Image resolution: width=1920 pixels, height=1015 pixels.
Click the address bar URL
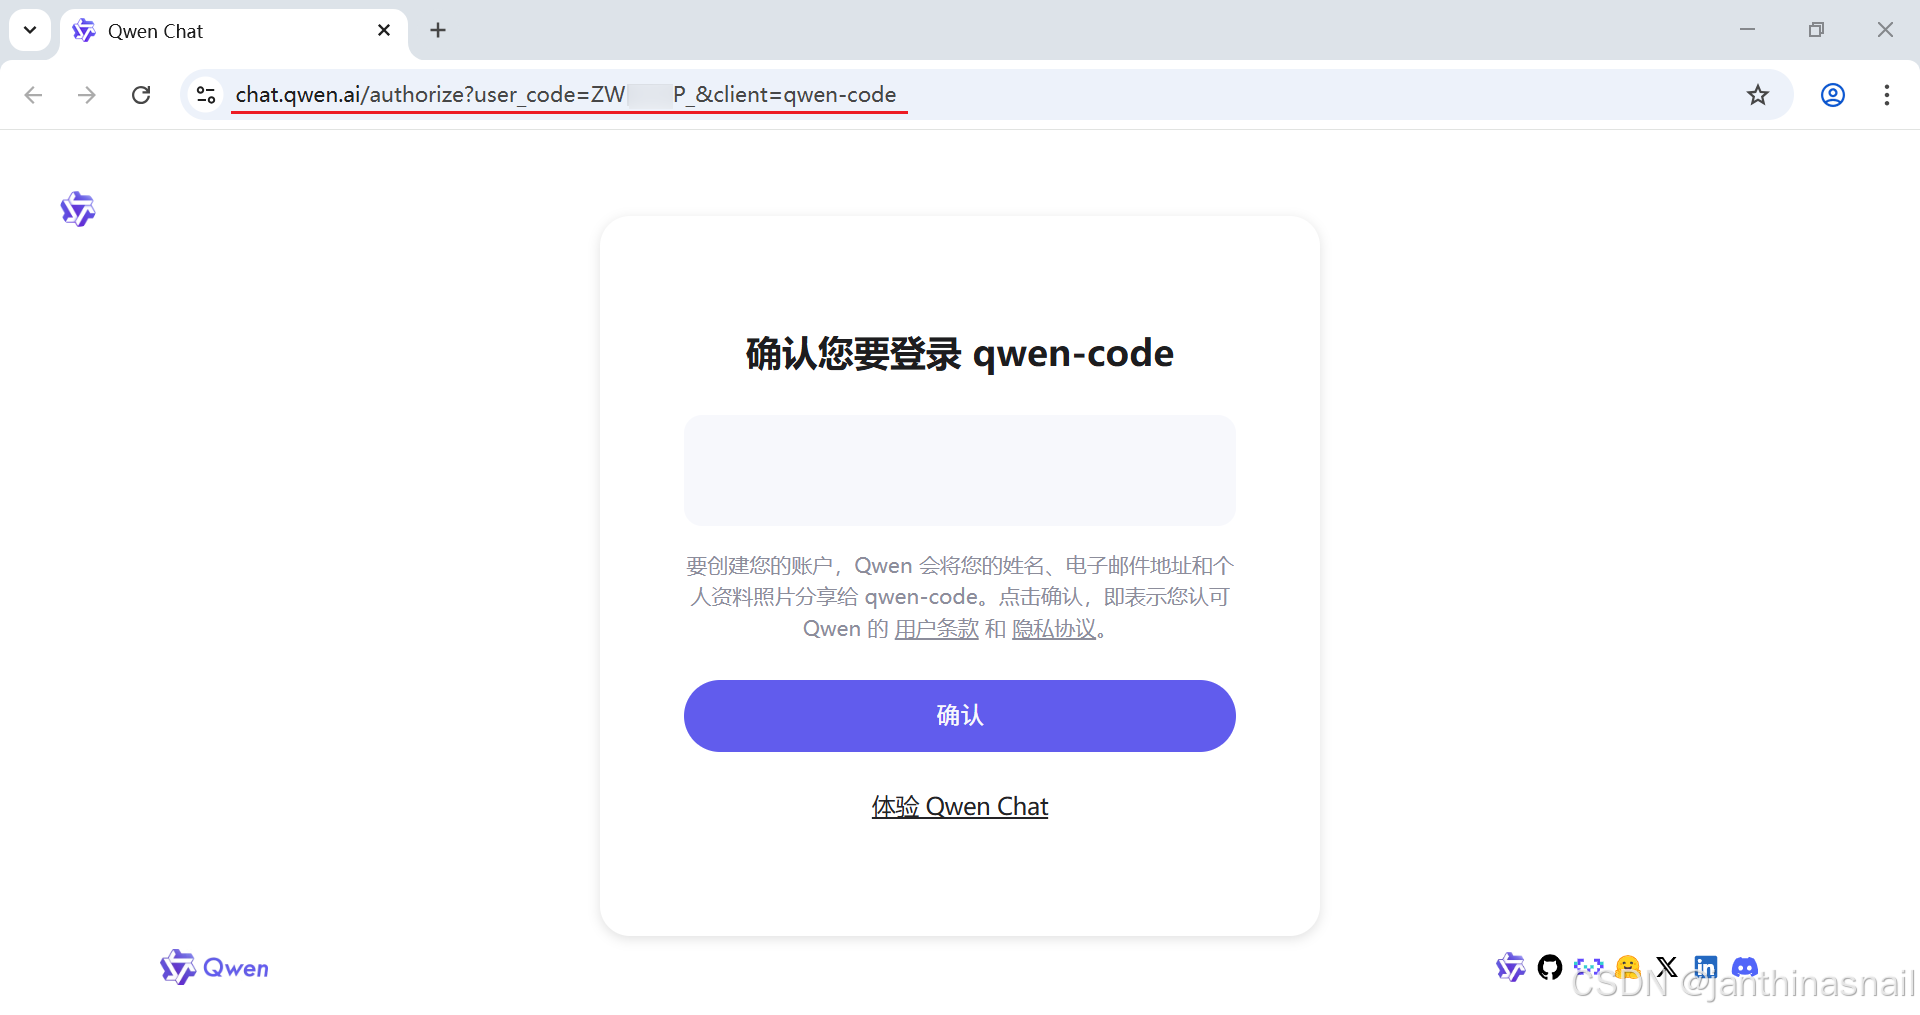pos(566,95)
